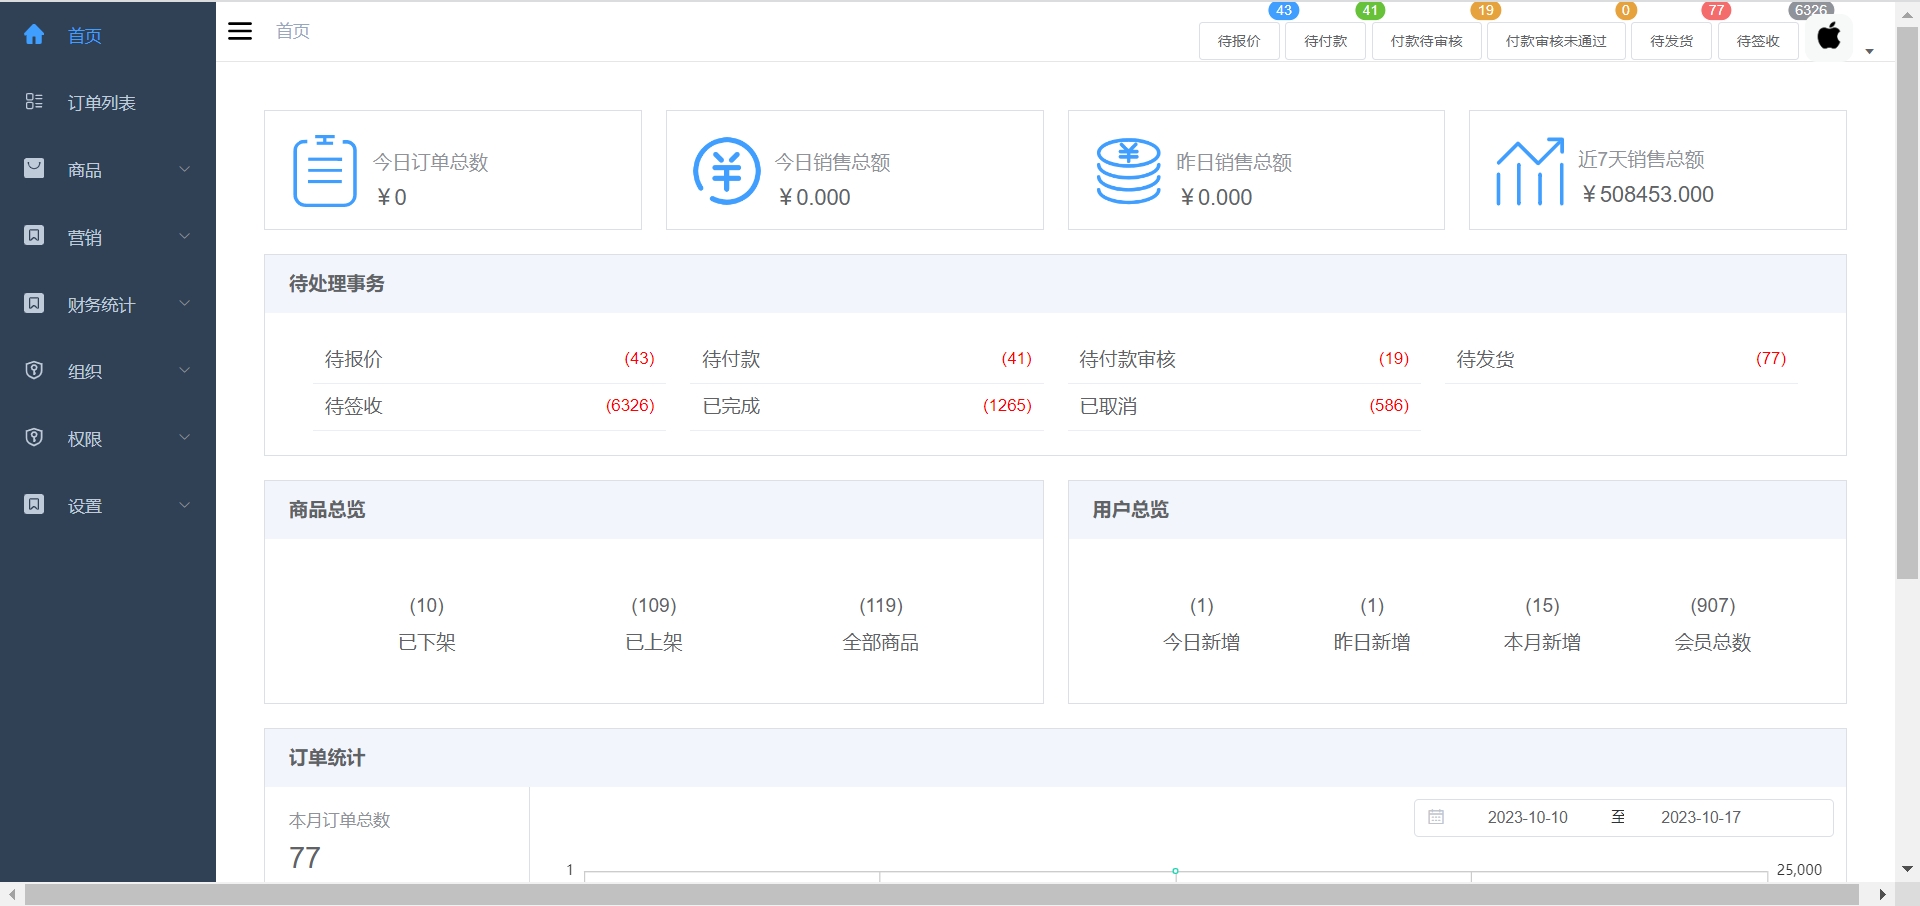Click the home icon in the sidebar

tap(34, 35)
